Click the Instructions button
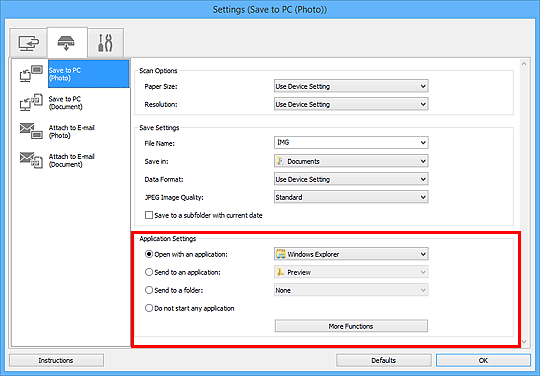Image resolution: width=540 pixels, height=376 pixels. (x=56, y=360)
